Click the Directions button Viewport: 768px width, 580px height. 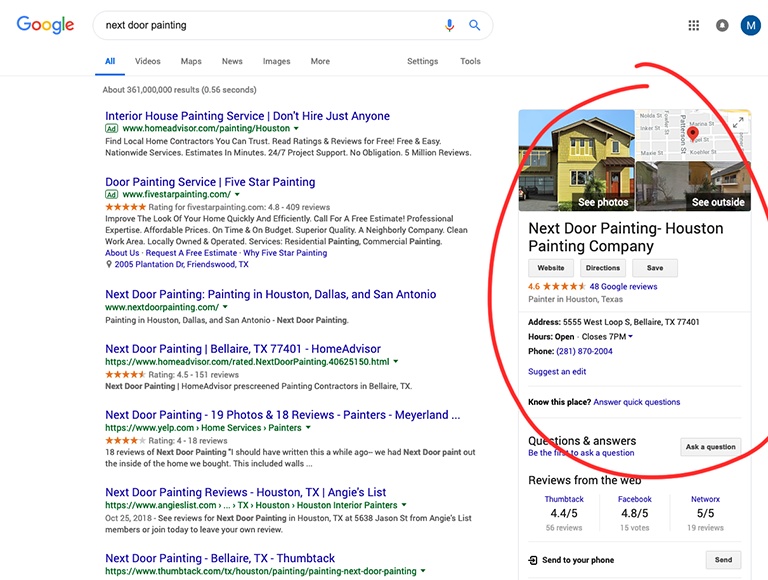603,268
